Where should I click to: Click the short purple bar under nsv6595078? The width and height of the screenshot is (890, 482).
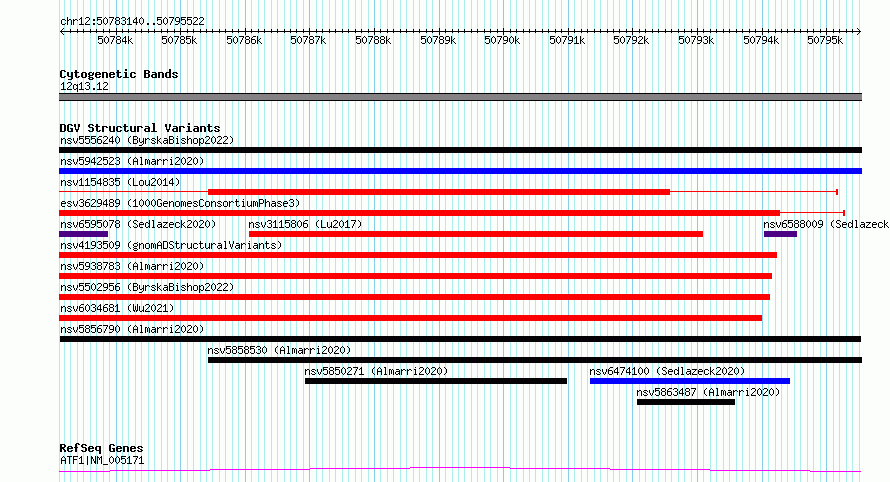click(x=83, y=234)
